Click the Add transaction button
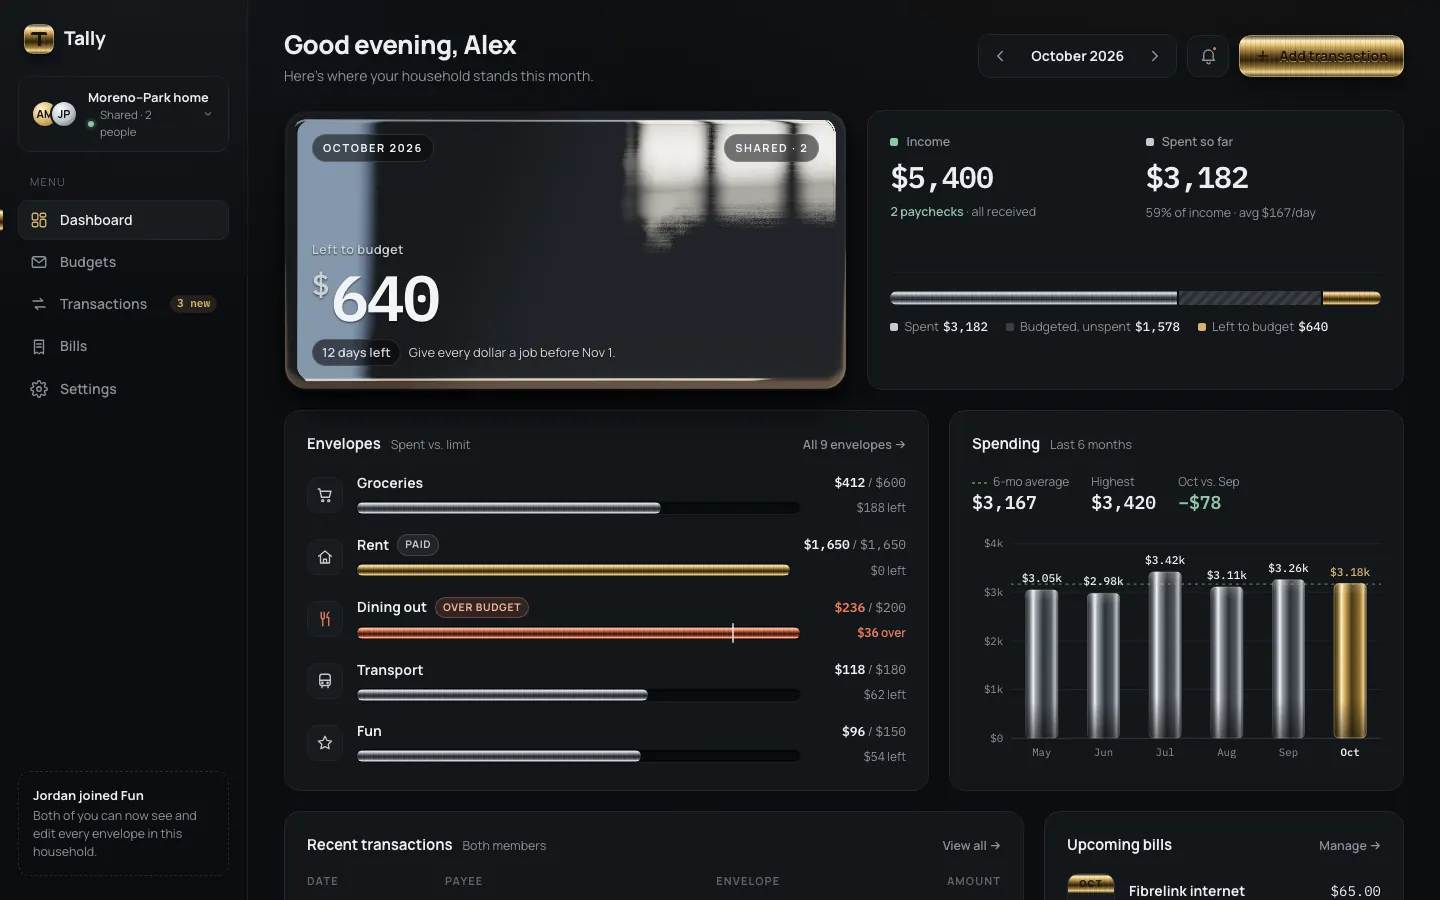This screenshot has width=1440, height=900. [x=1321, y=56]
